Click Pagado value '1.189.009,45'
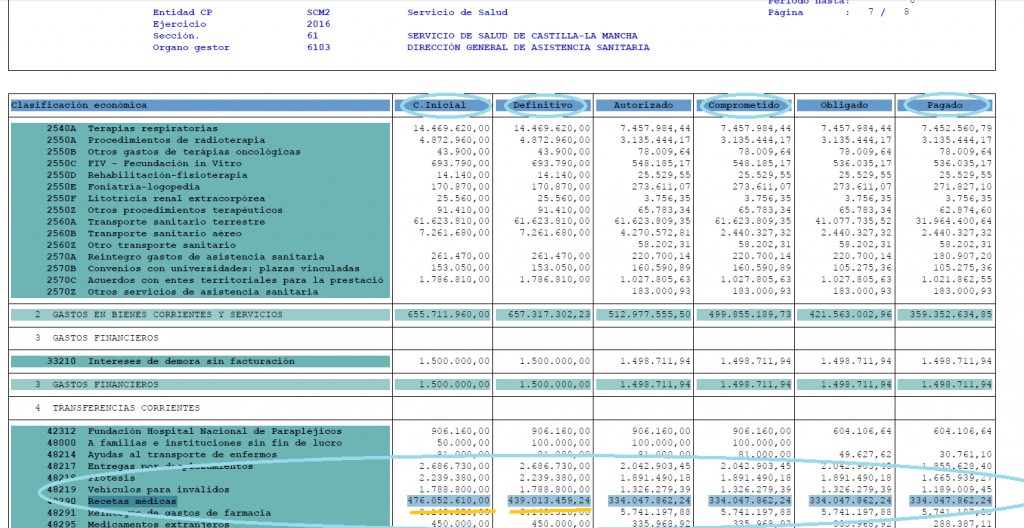The height and width of the screenshot is (528, 1024). 956,489
